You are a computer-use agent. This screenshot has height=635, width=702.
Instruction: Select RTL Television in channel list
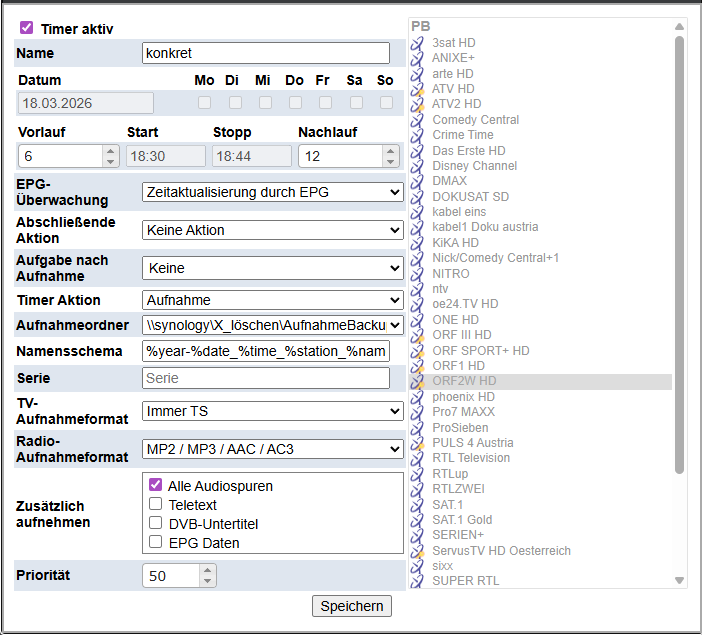click(471, 458)
